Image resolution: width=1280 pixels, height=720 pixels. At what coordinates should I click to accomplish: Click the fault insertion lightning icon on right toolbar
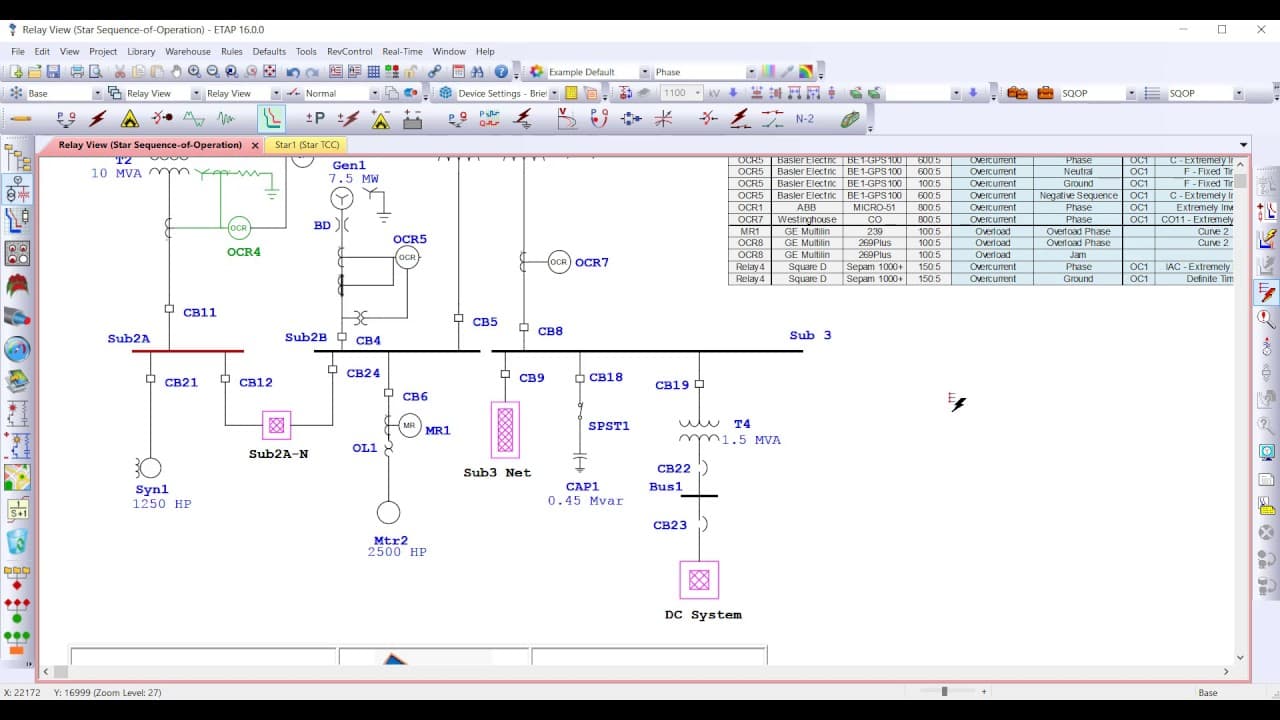pyautogui.click(x=1267, y=293)
